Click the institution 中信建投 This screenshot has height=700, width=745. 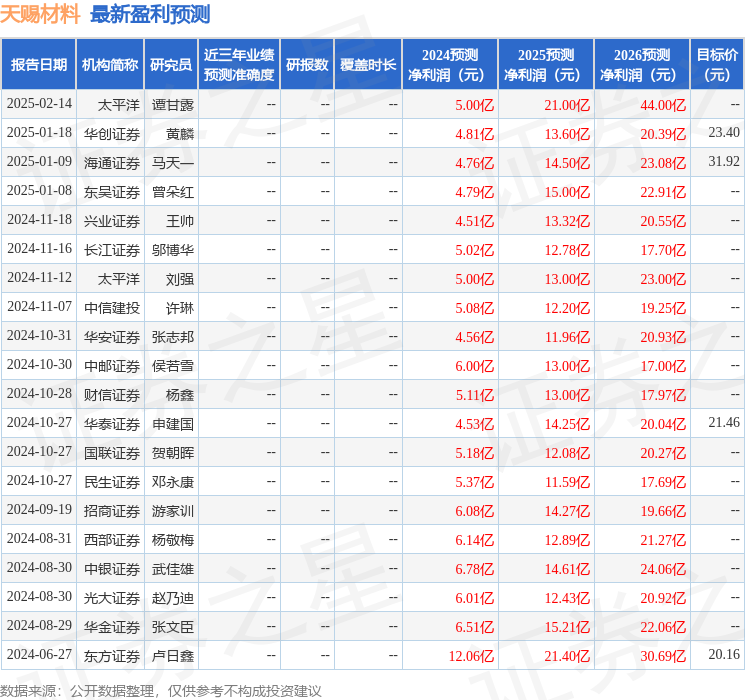click(112, 308)
